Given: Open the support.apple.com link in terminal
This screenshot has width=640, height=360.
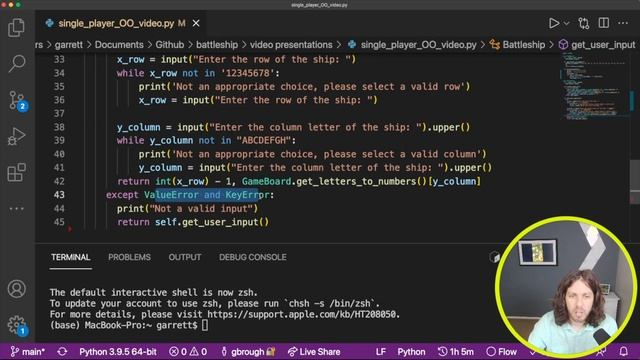Looking at the screenshot, I should pyautogui.click(x=302, y=314).
